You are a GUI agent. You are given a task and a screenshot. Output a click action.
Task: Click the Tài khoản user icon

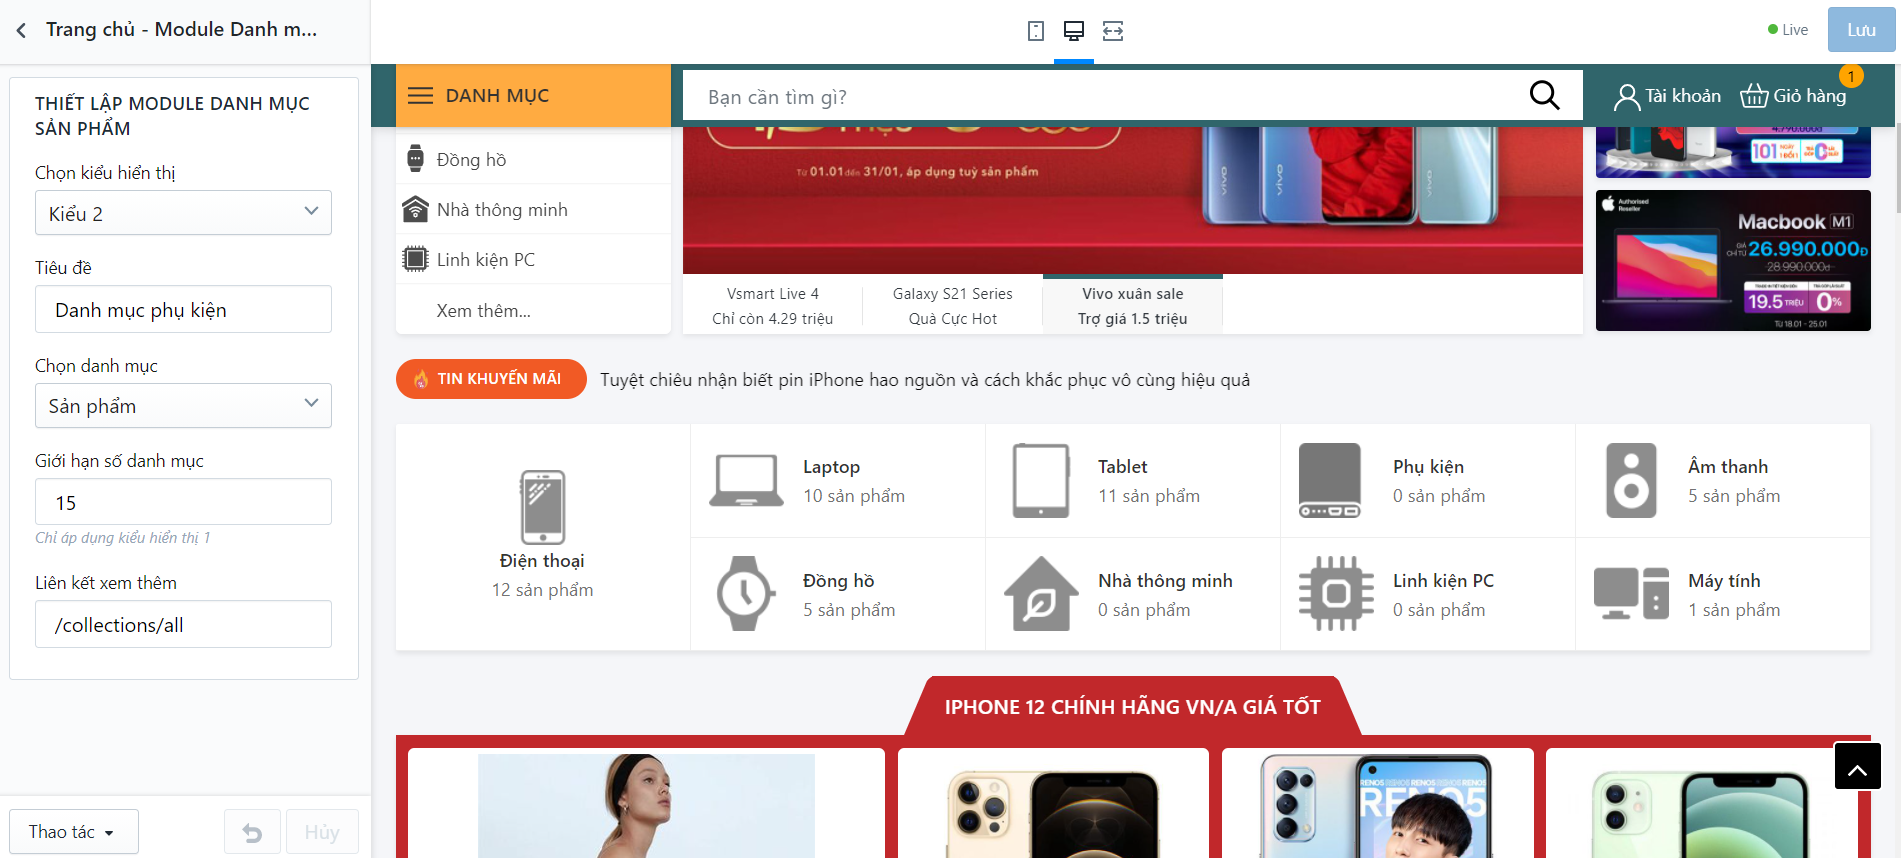[x=1627, y=96]
